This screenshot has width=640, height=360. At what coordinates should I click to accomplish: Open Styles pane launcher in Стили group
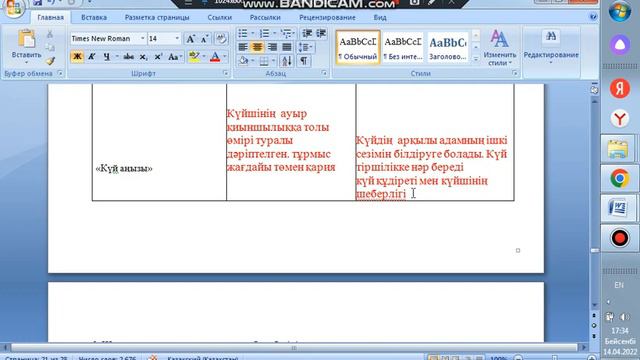coord(515,73)
